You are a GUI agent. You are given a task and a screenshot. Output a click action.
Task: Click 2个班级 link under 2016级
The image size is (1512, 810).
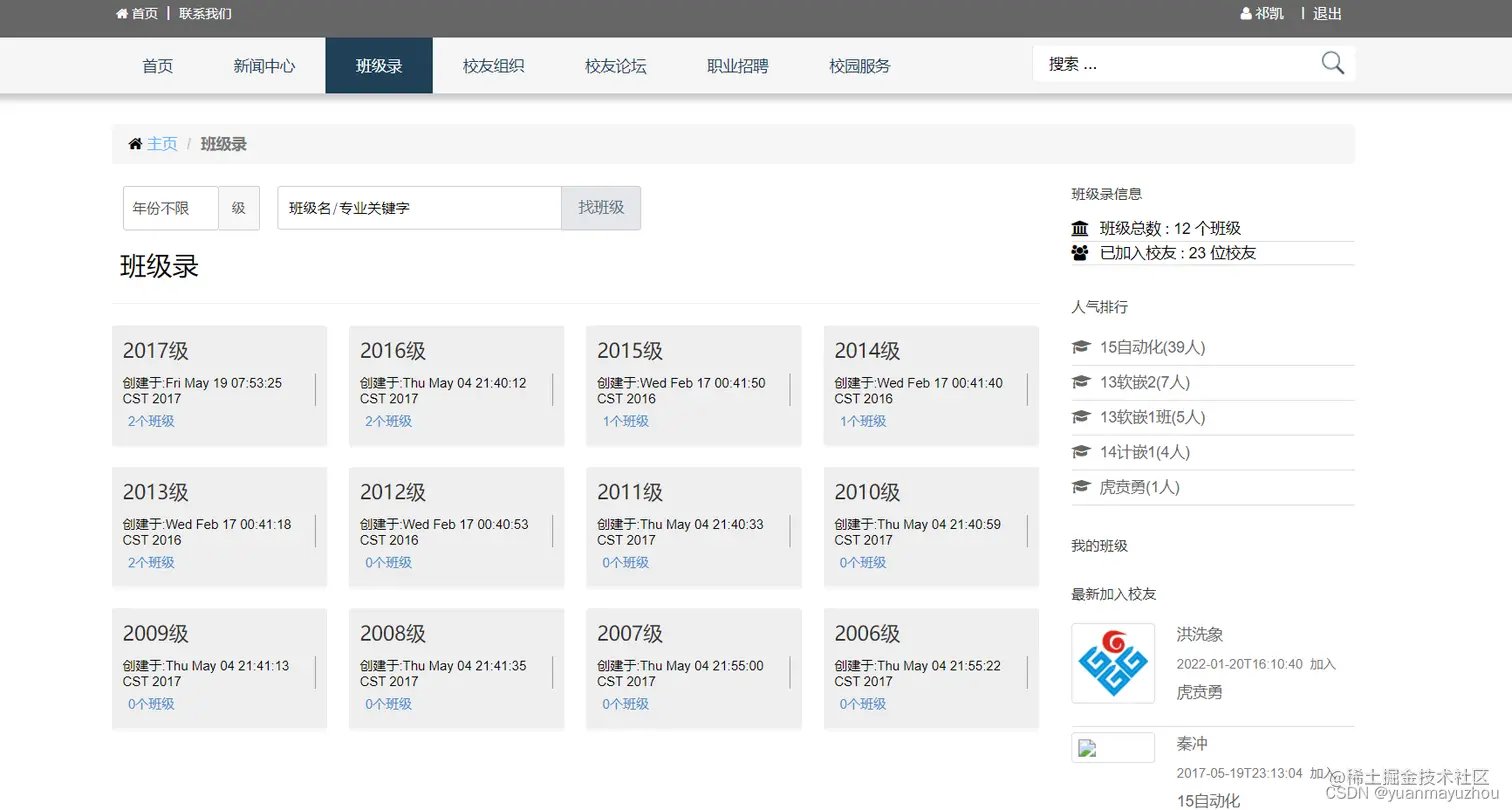(388, 421)
